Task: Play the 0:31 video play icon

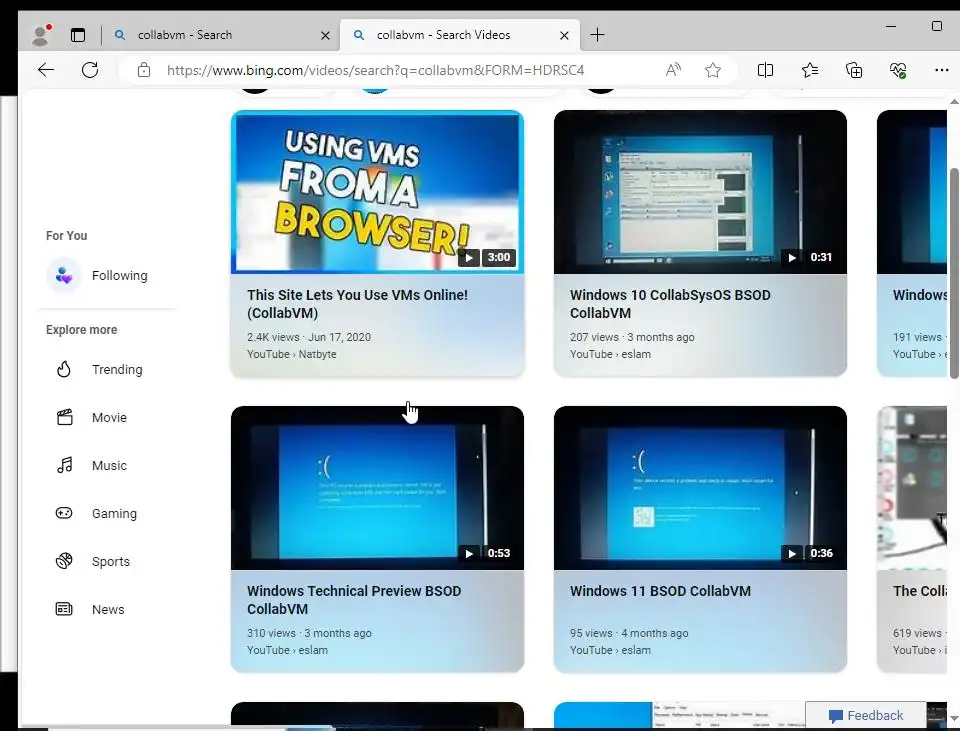Action: point(792,258)
